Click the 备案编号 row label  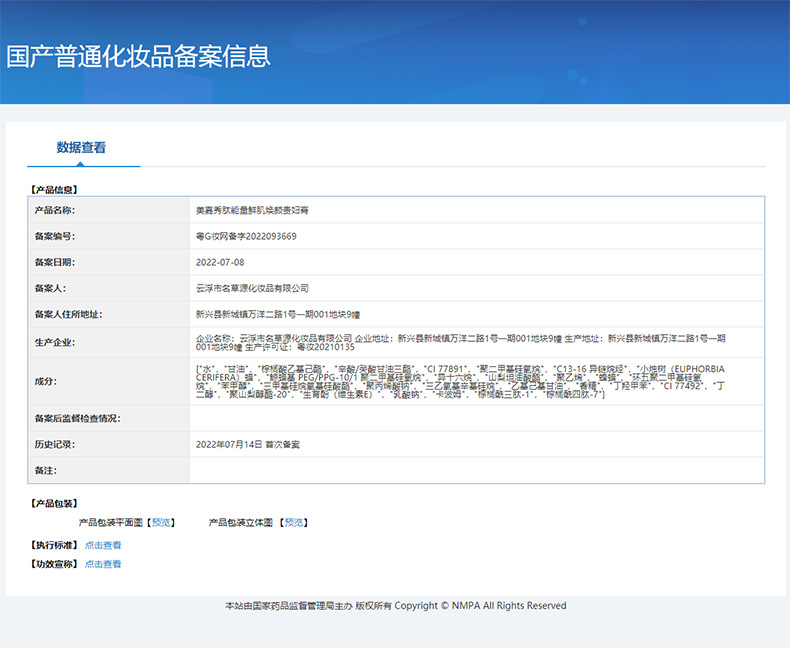55,236
